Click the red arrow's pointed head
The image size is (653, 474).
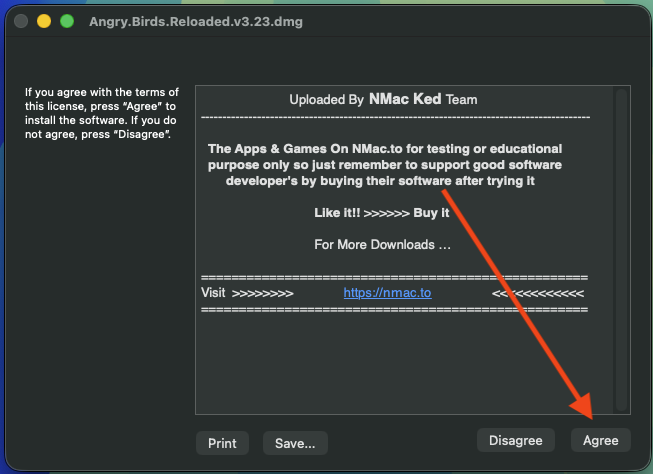click(583, 406)
